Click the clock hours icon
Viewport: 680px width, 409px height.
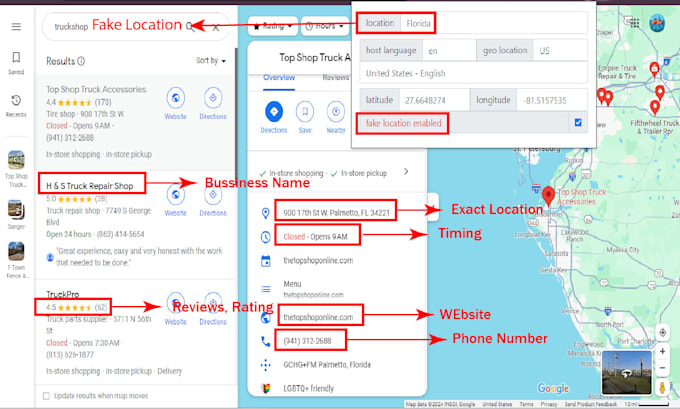[265, 237]
